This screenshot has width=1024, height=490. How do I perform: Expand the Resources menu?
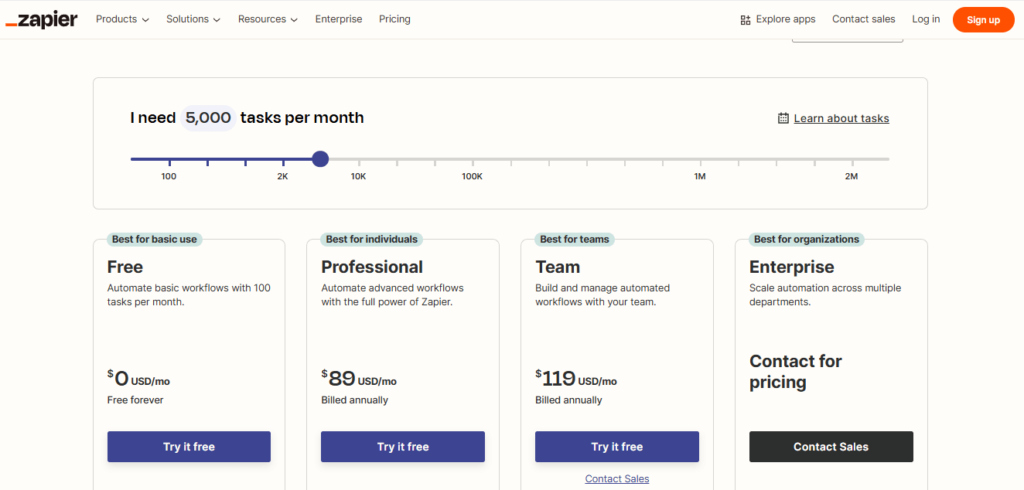pos(268,20)
